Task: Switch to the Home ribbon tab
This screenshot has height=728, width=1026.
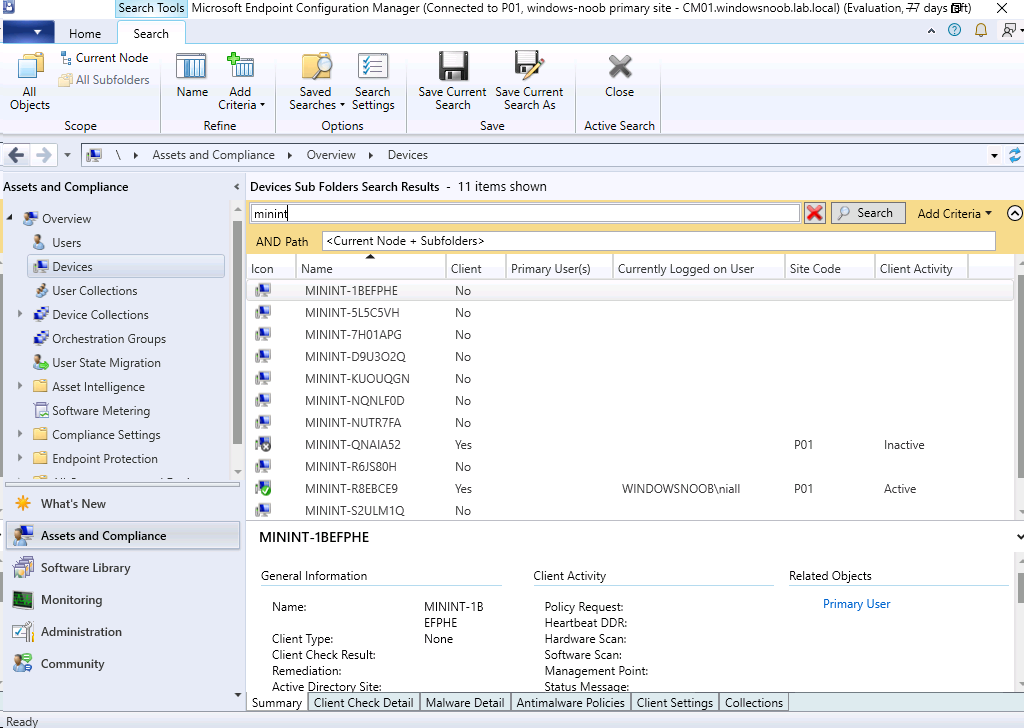Action: (x=85, y=33)
